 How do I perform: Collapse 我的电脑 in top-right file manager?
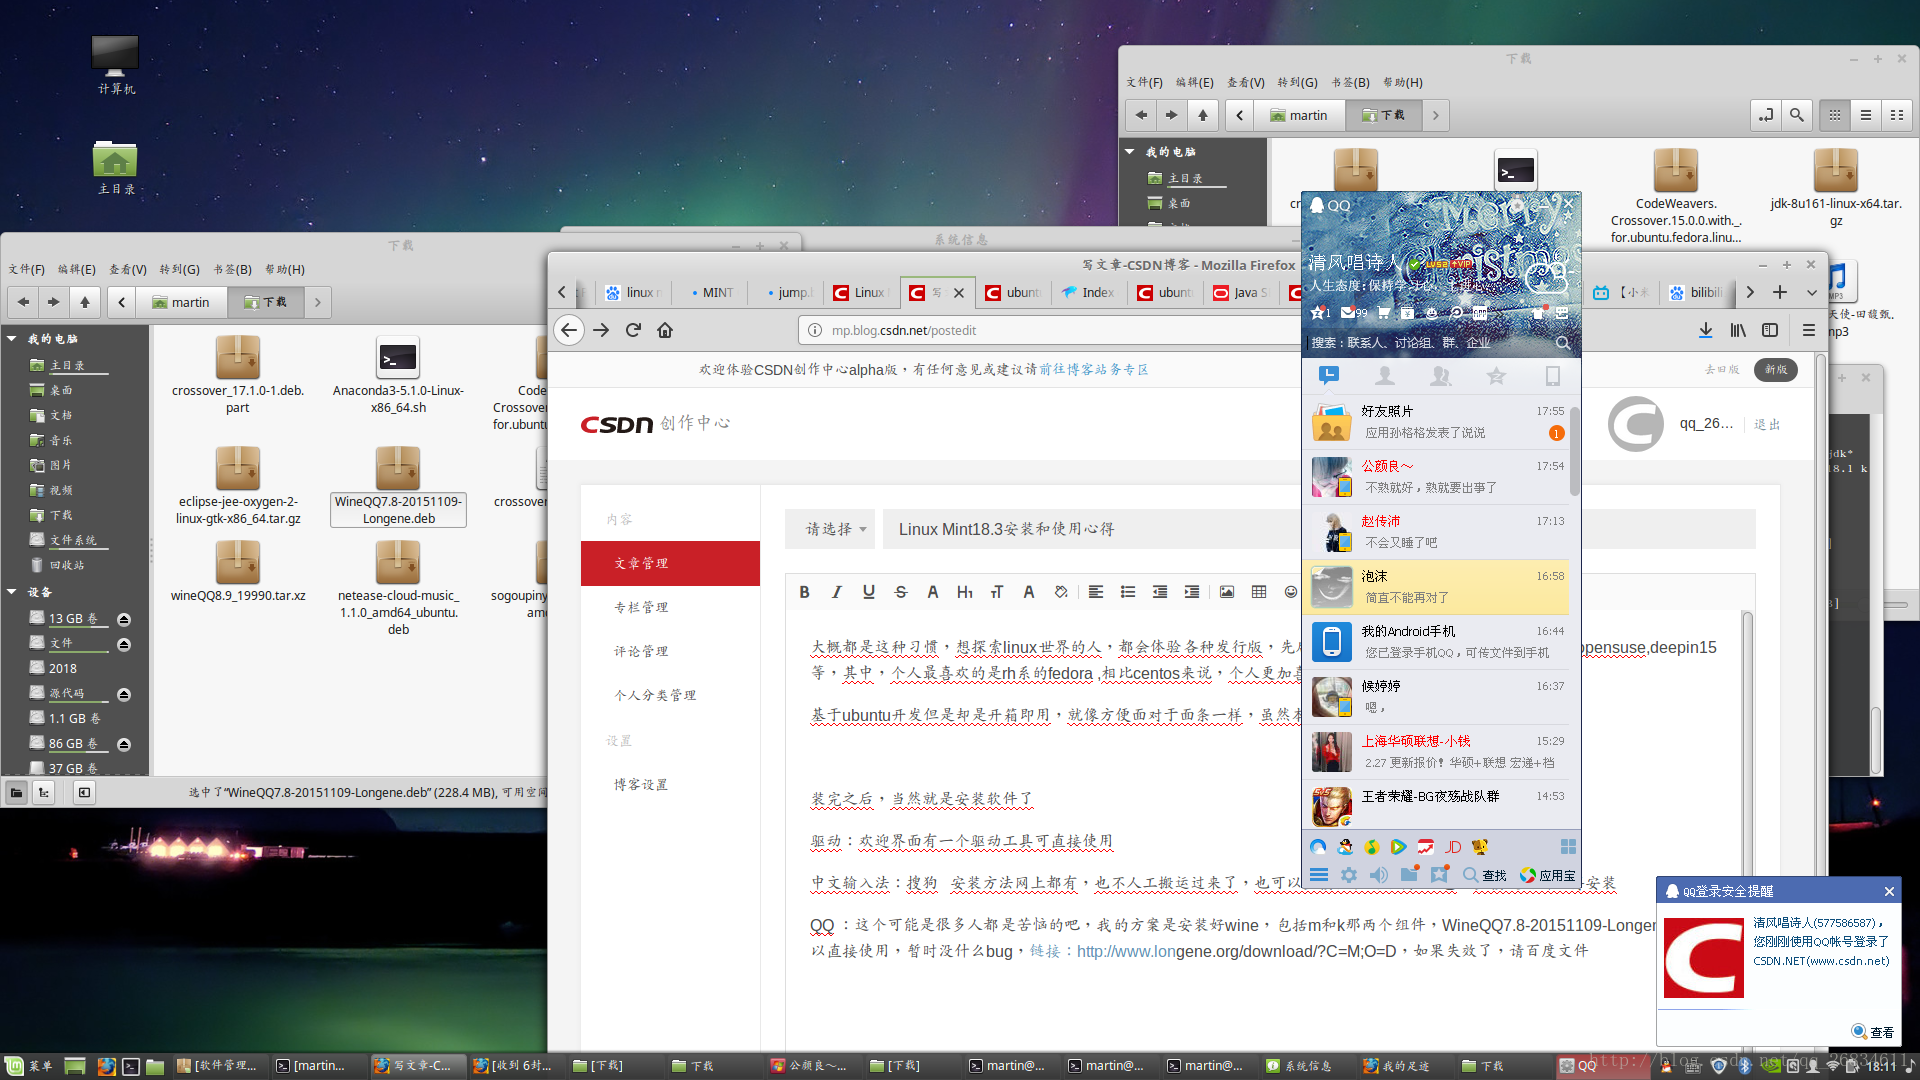tap(1130, 152)
